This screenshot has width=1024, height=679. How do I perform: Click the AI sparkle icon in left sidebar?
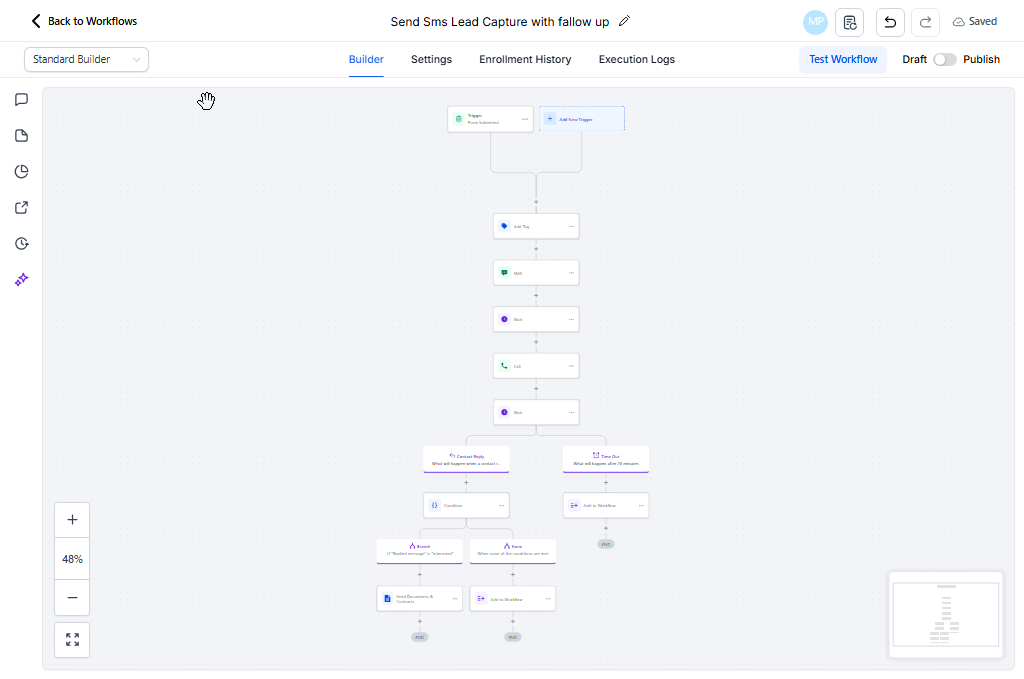[21, 280]
